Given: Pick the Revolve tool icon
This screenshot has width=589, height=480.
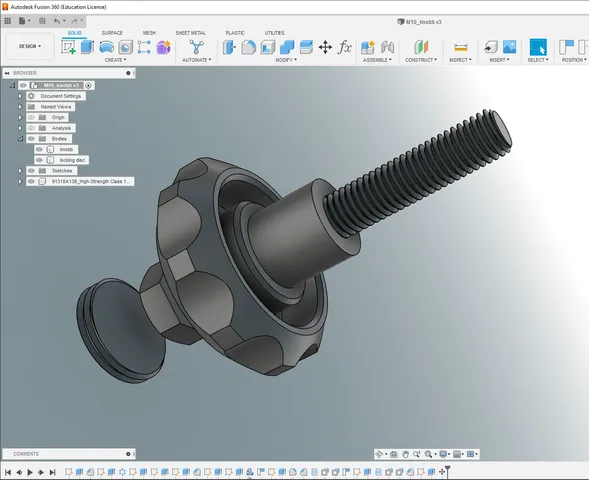Looking at the screenshot, I should (107, 47).
